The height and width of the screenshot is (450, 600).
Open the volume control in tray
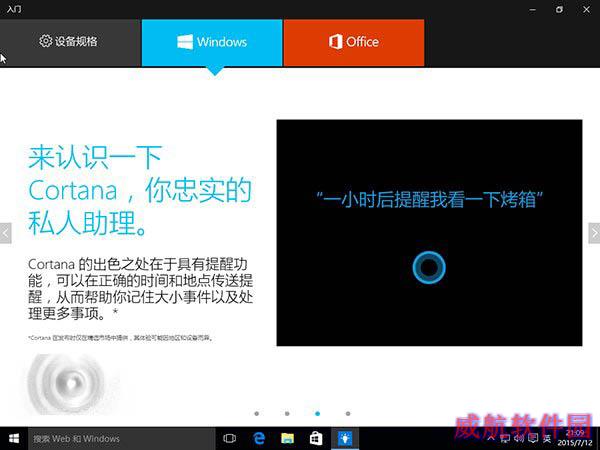[519, 439]
